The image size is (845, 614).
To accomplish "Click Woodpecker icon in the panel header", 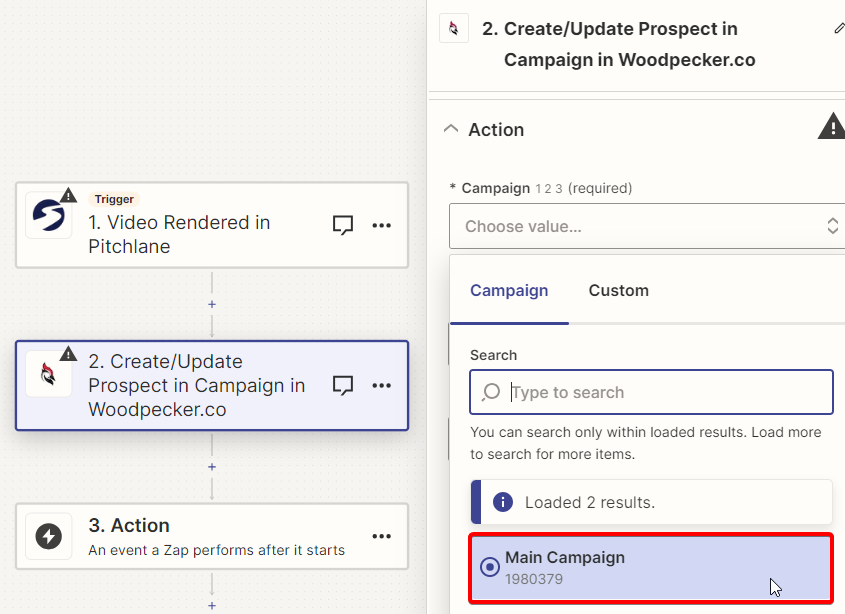I will [x=454, y=28].
